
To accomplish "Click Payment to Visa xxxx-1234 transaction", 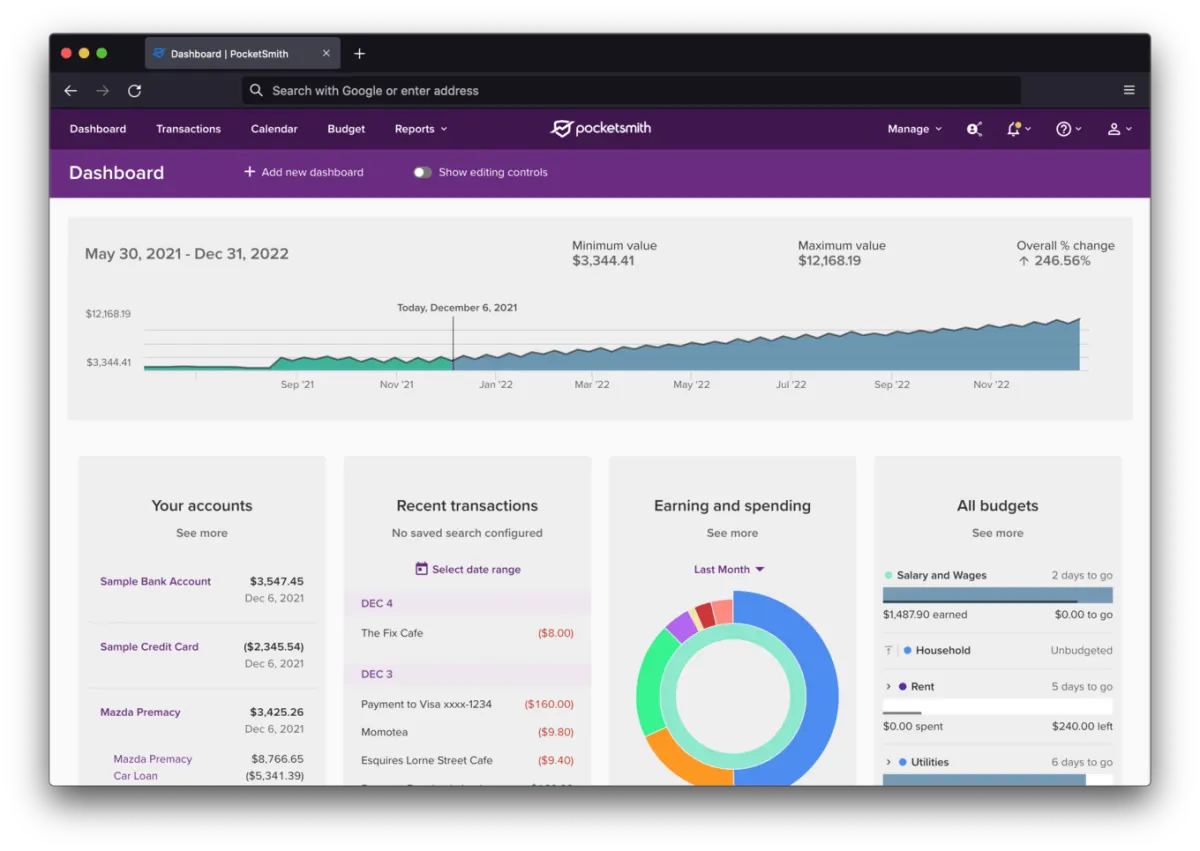I will pyautogui.click(x=467, y=704).
